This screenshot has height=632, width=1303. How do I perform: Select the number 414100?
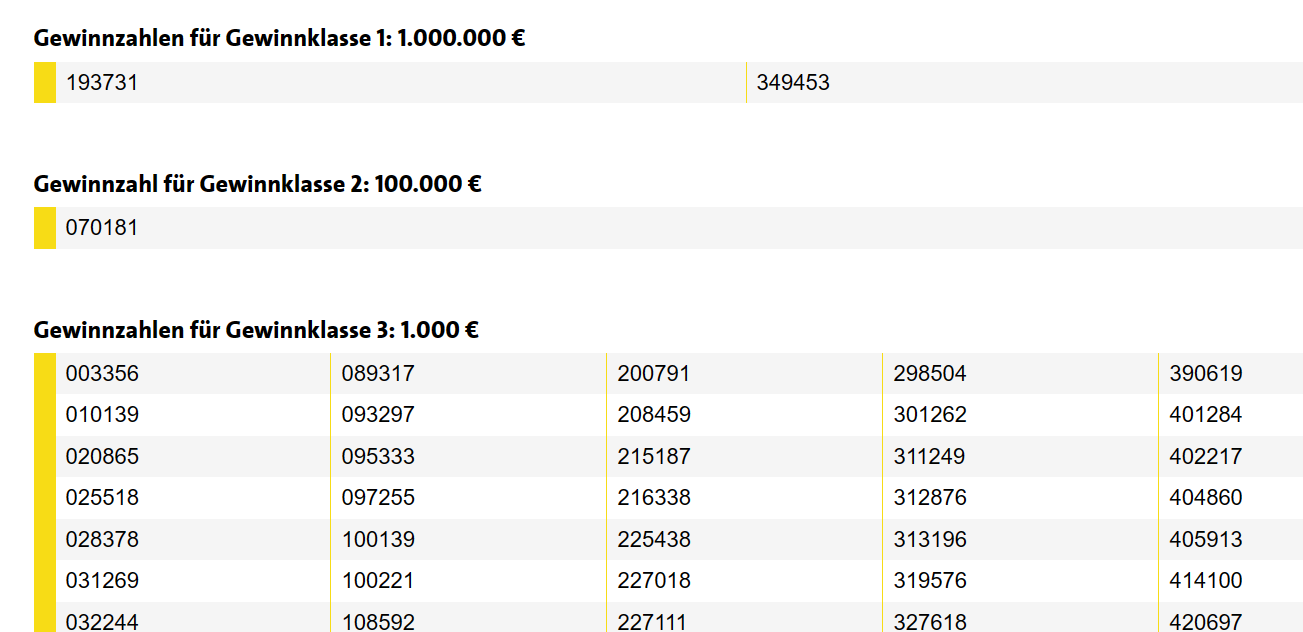[1206, 581]
